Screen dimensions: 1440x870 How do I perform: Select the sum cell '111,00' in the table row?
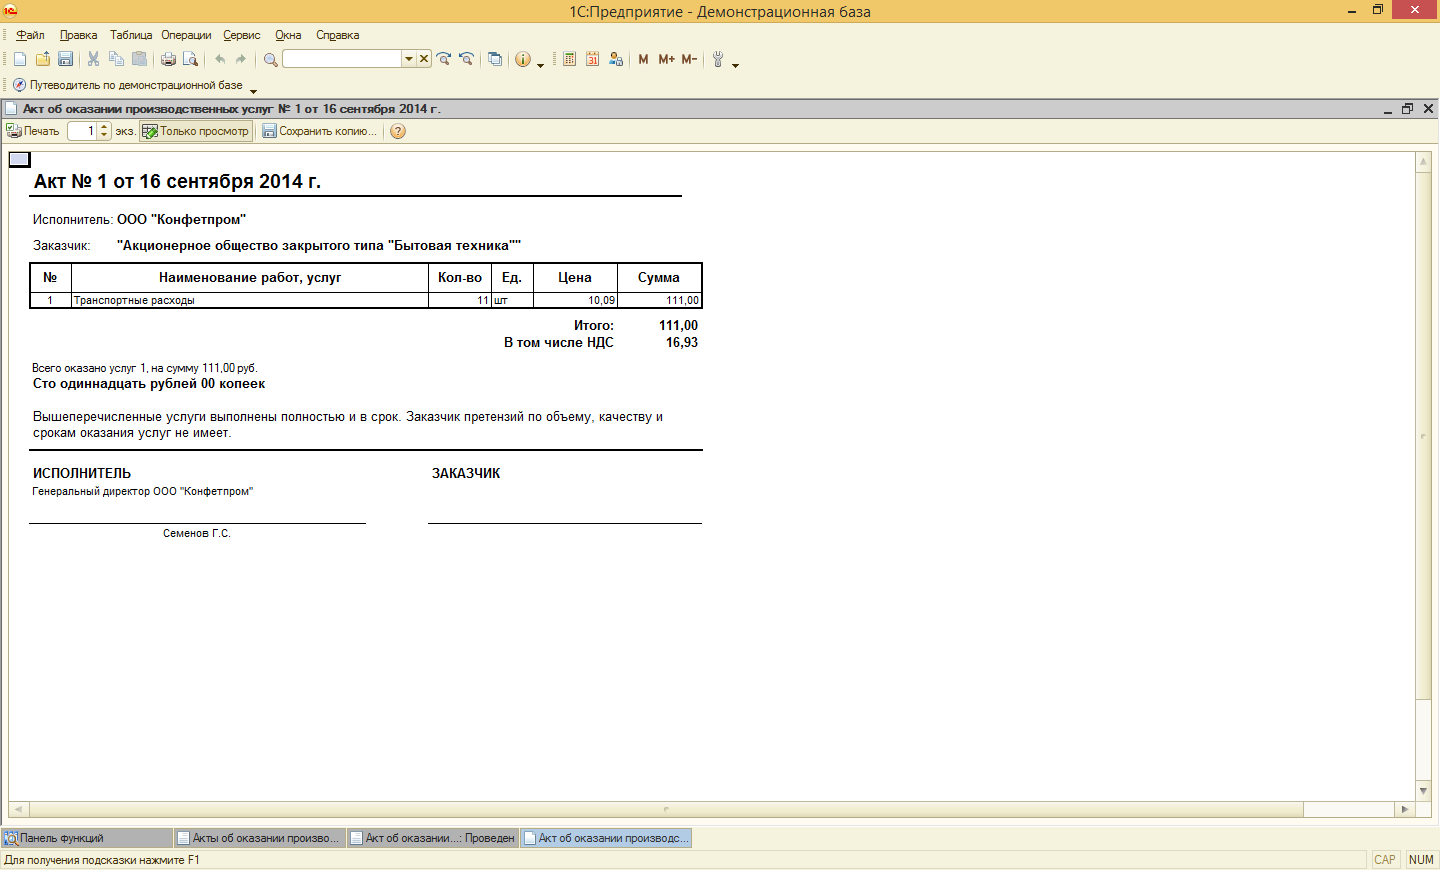659,300
